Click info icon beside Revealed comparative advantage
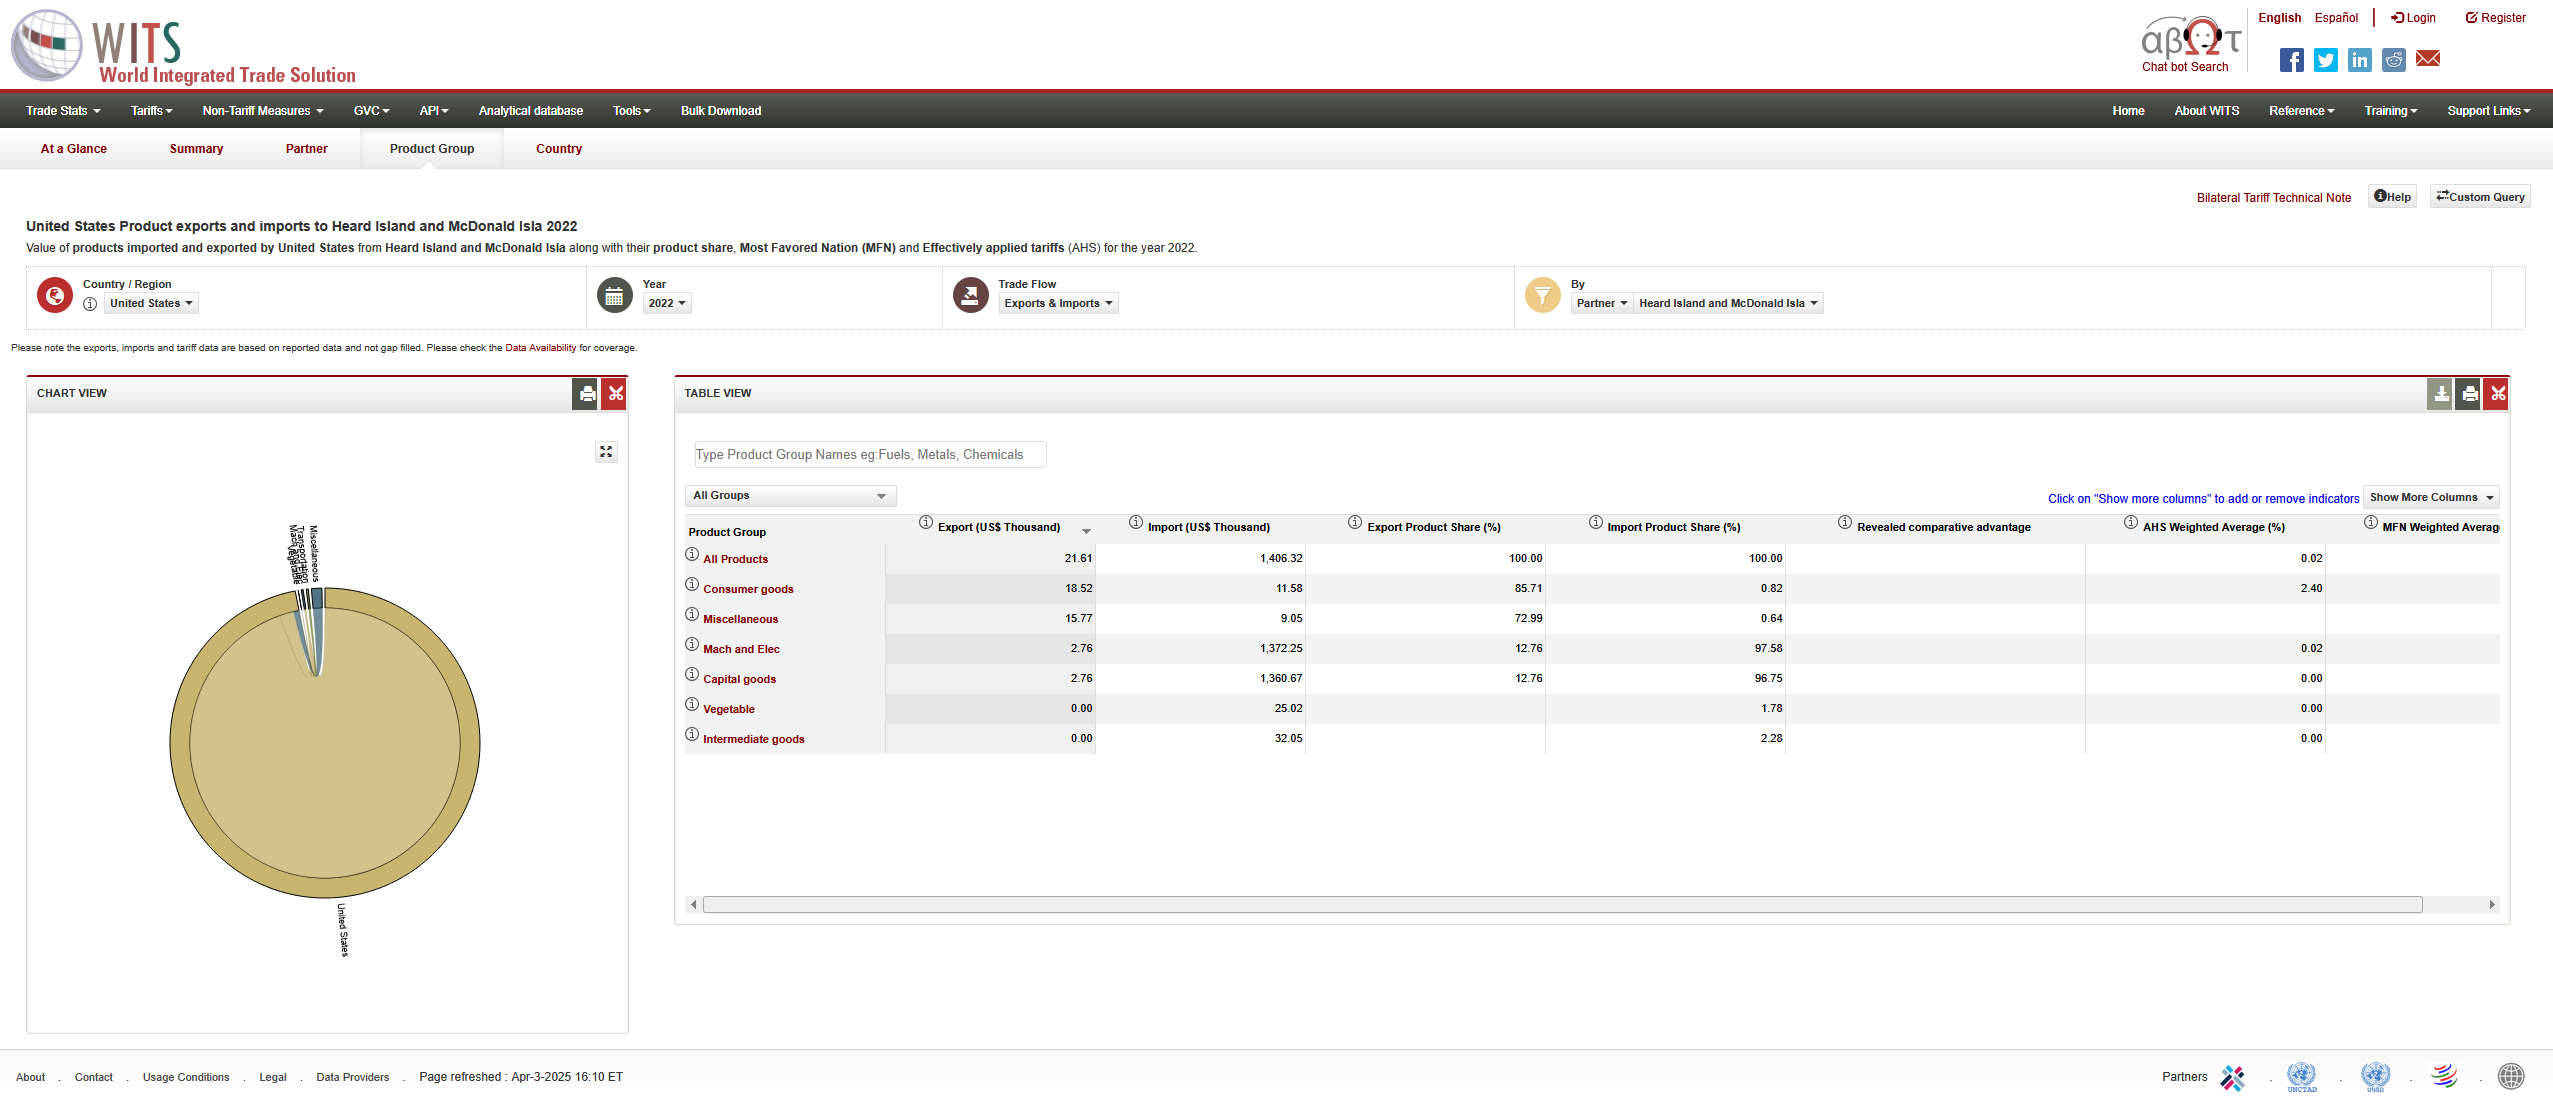 (1845, 523)
